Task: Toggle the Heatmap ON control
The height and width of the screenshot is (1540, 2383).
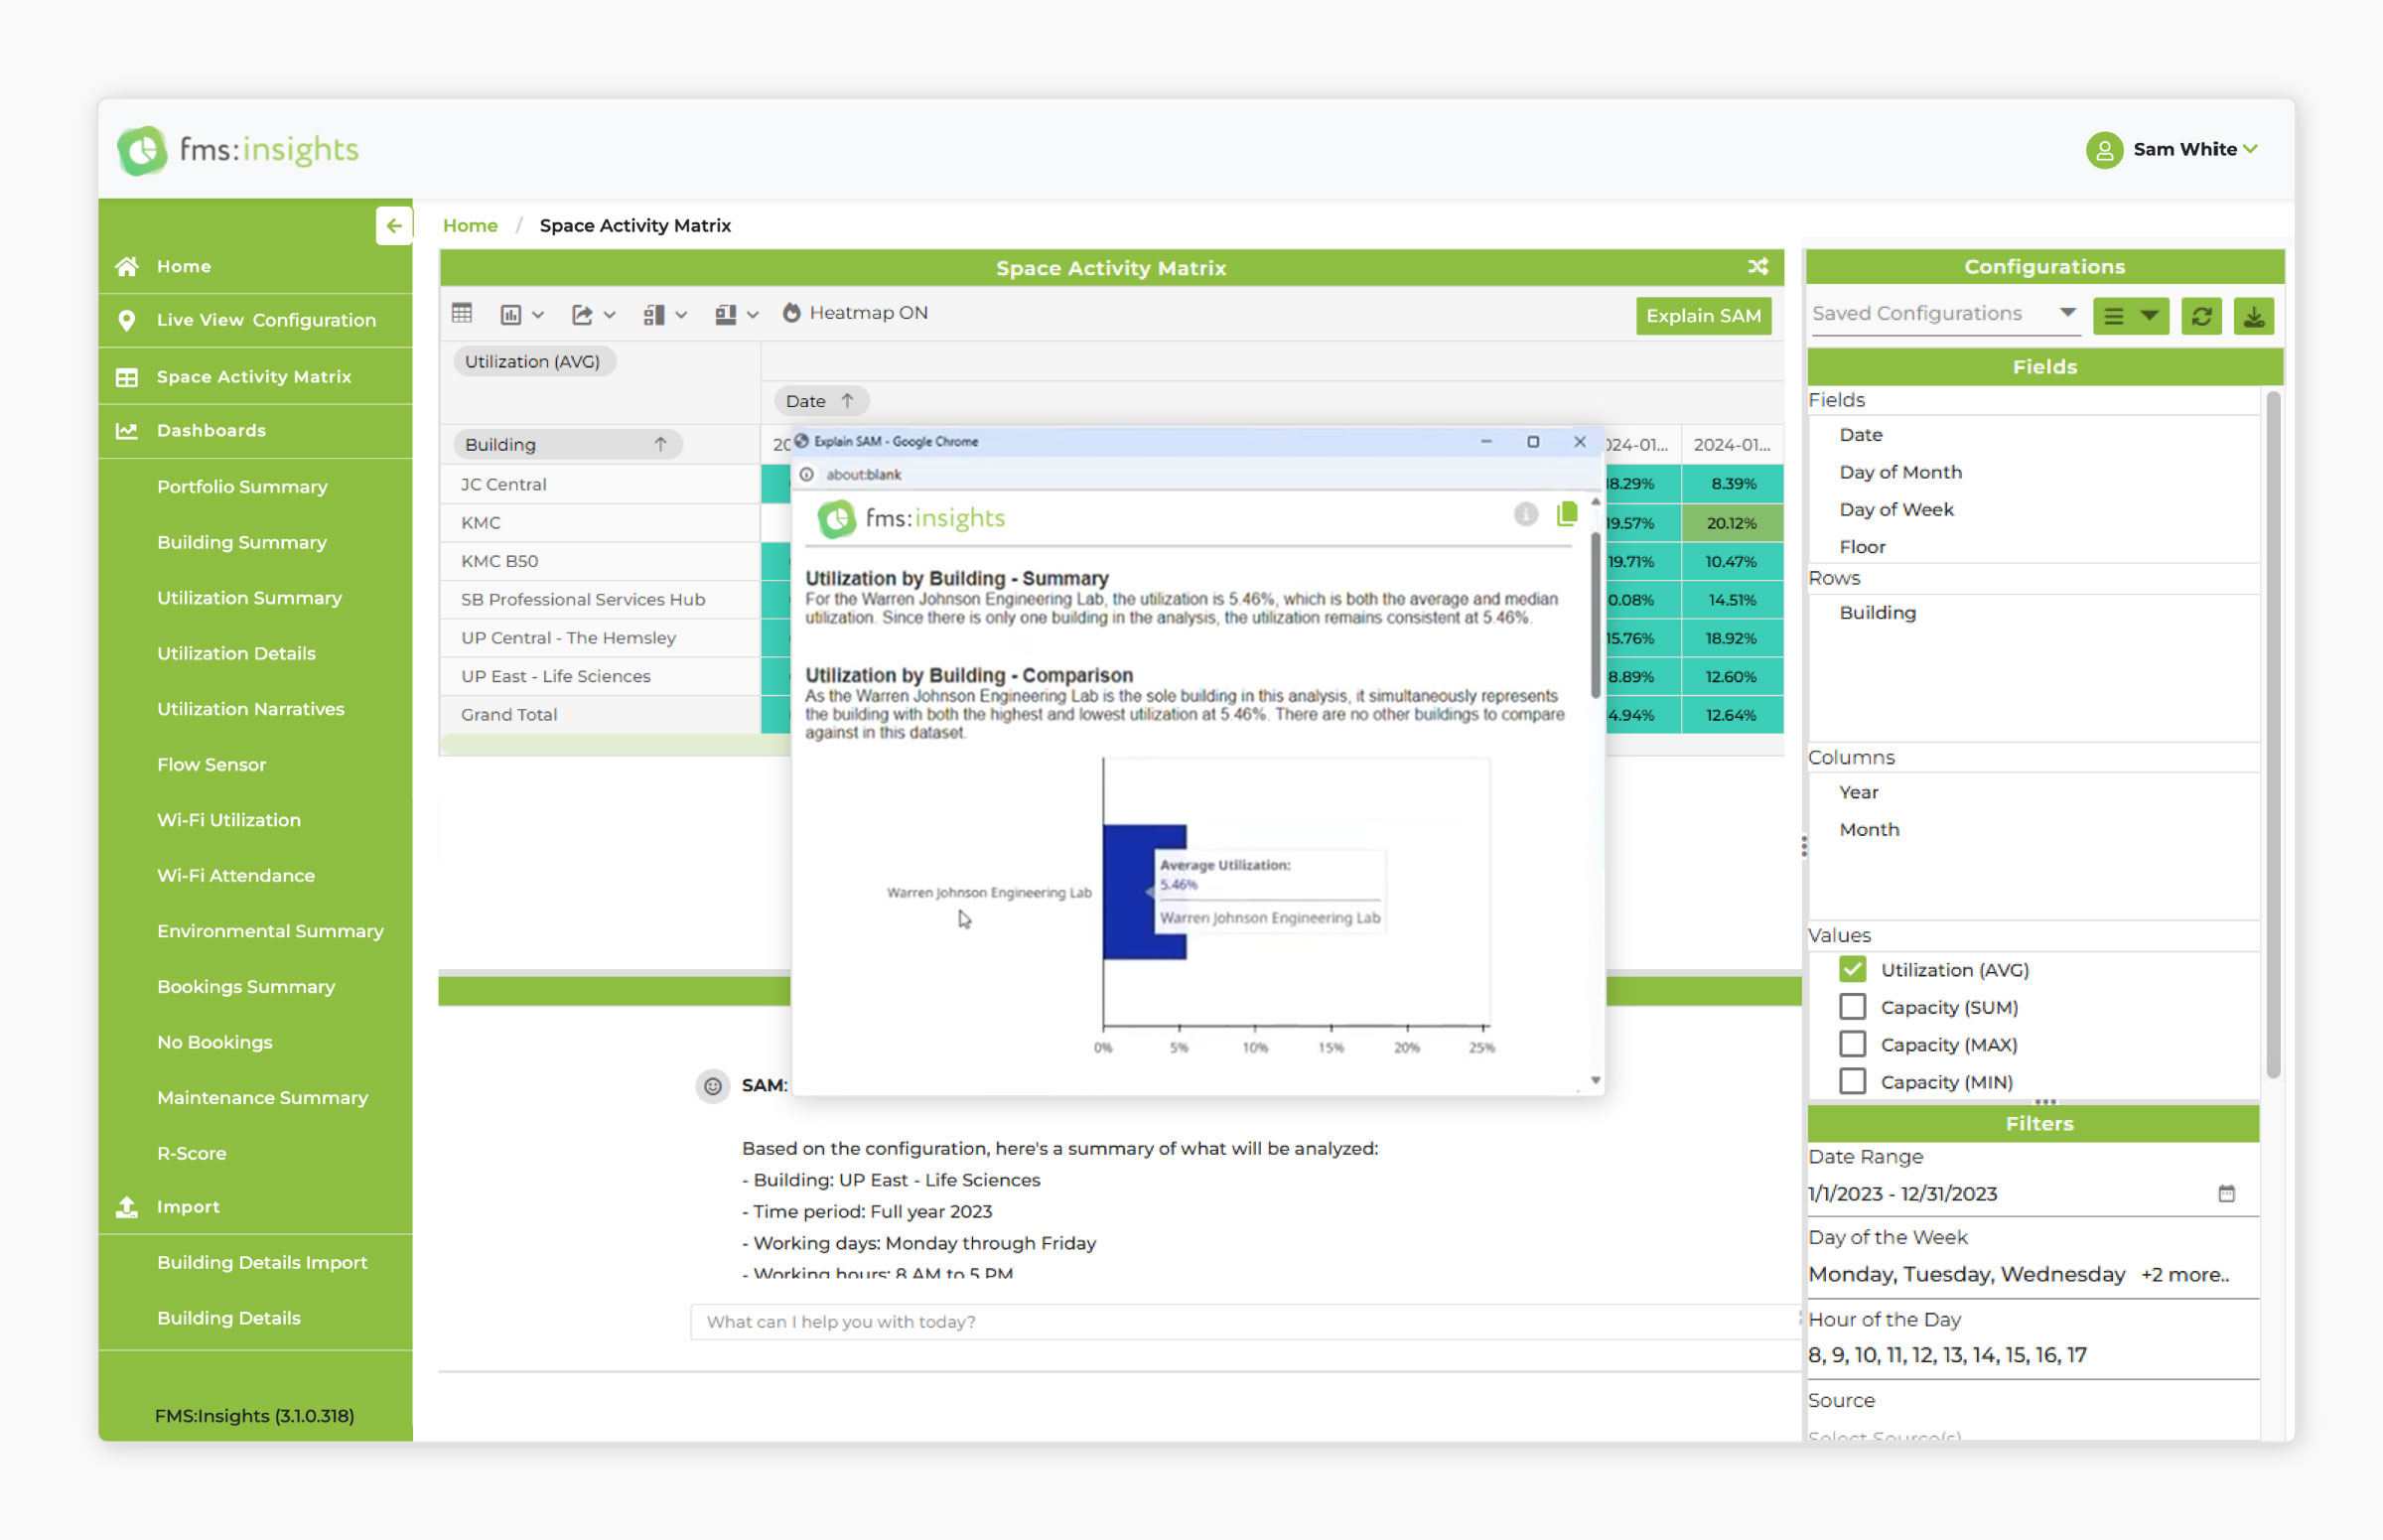Action: coord(855,313)
